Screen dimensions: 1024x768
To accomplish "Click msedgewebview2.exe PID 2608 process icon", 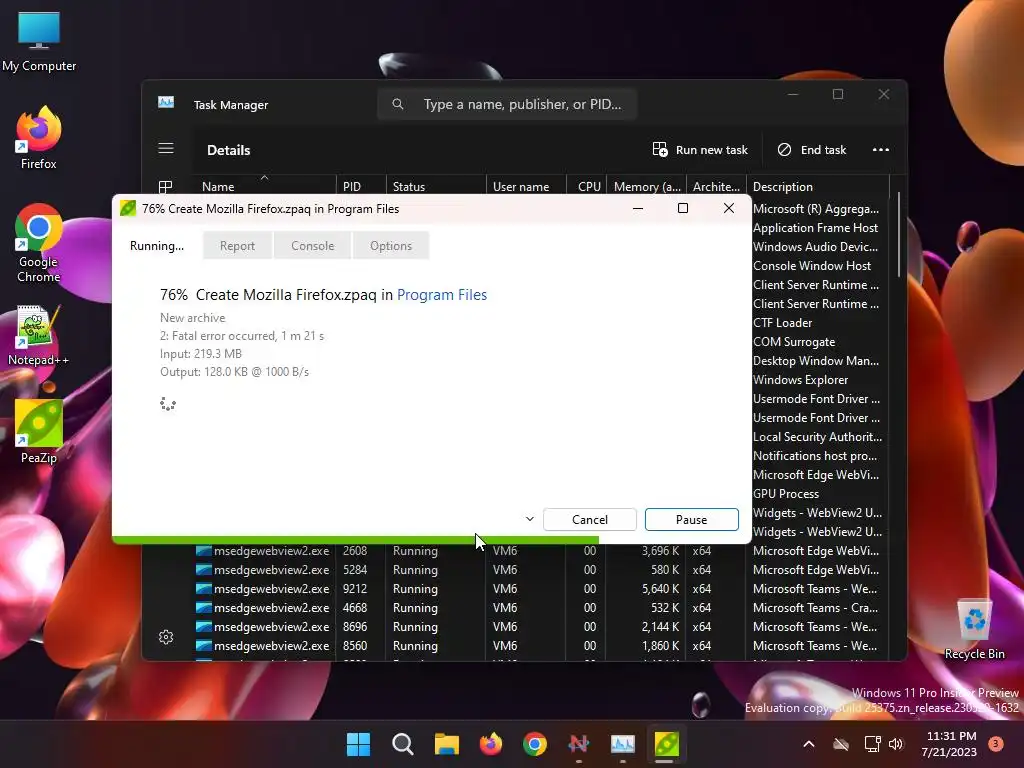I will click(204, 551).
